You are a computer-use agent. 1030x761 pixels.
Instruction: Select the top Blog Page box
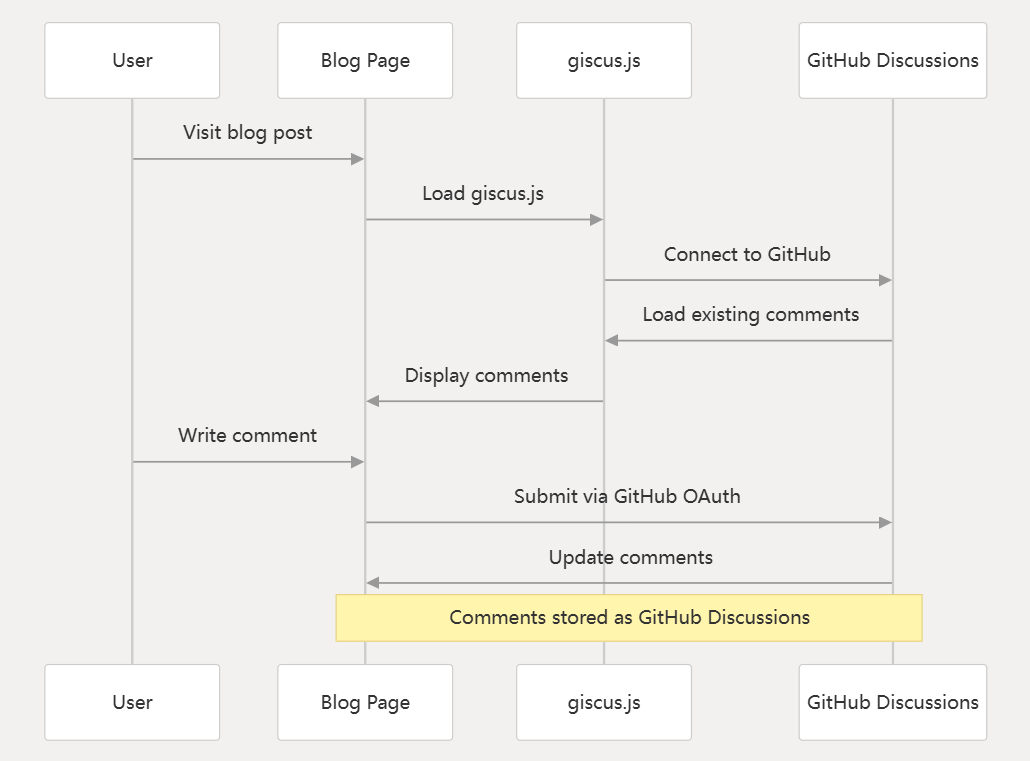click(x=365, y=60)
